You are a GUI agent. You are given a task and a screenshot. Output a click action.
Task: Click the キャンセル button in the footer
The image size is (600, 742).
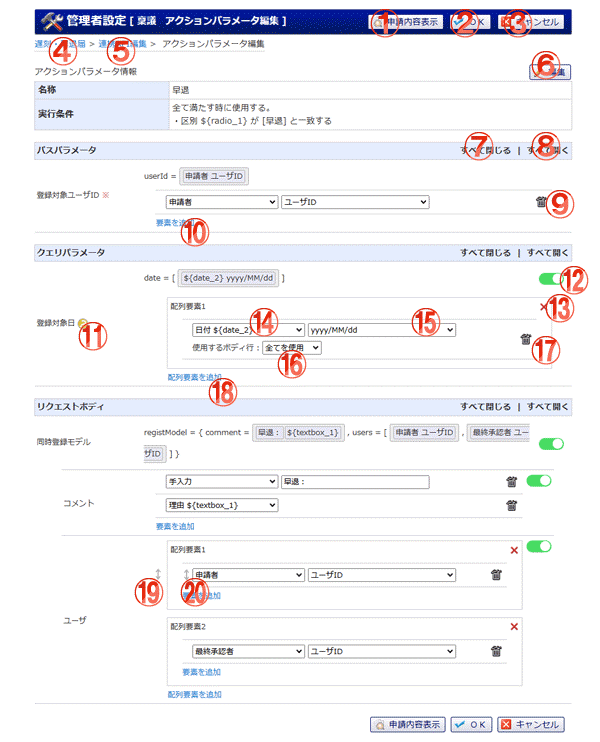[x=531, y=724]
